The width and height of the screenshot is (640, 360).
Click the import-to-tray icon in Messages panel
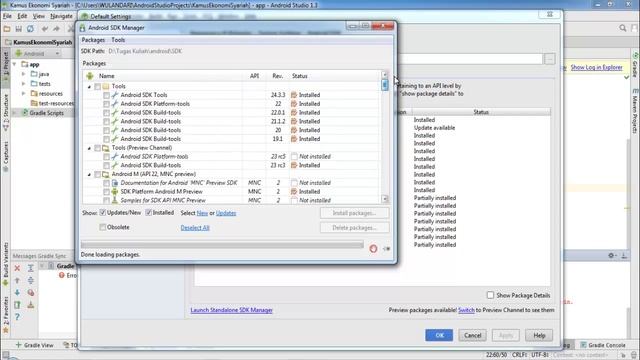pos(31,305)
